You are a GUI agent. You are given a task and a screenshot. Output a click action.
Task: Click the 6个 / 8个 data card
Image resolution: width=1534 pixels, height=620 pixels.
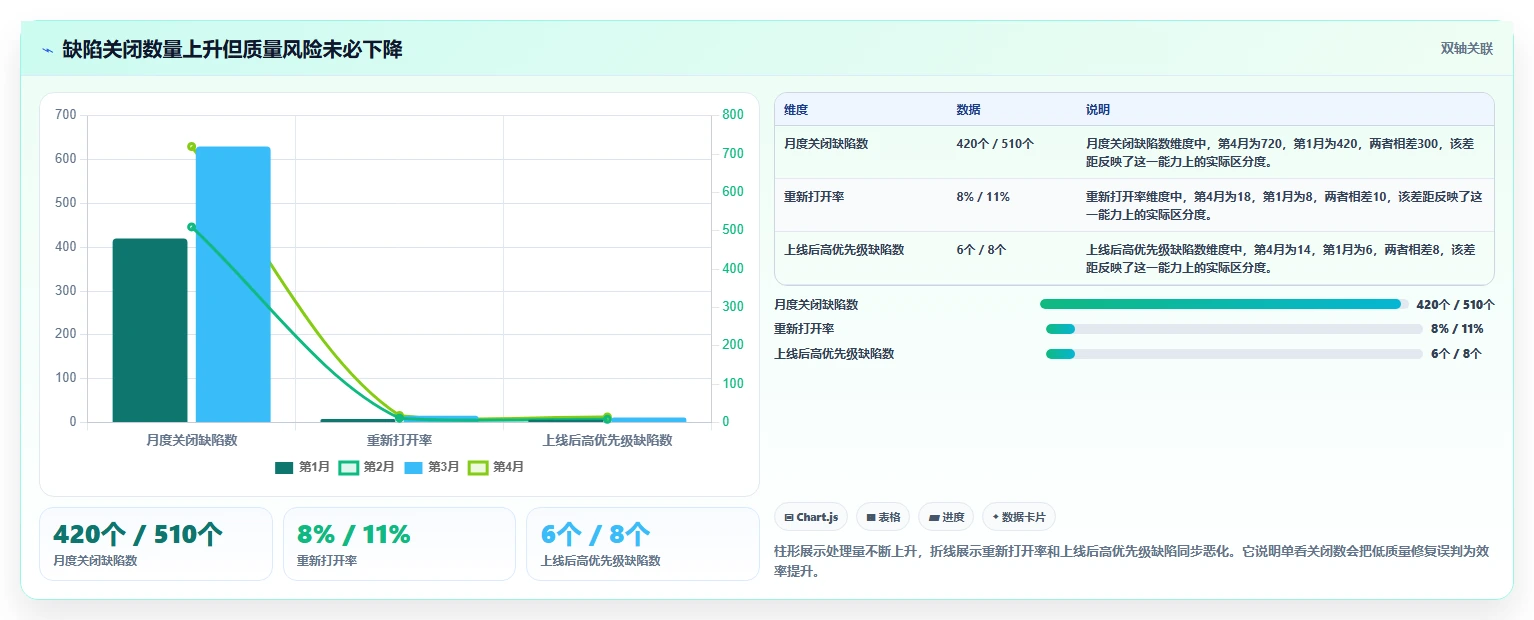click(643, 544)
